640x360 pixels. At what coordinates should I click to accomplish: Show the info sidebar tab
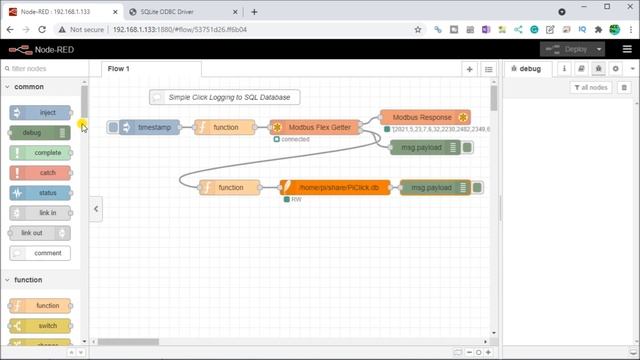pos(564,69)
